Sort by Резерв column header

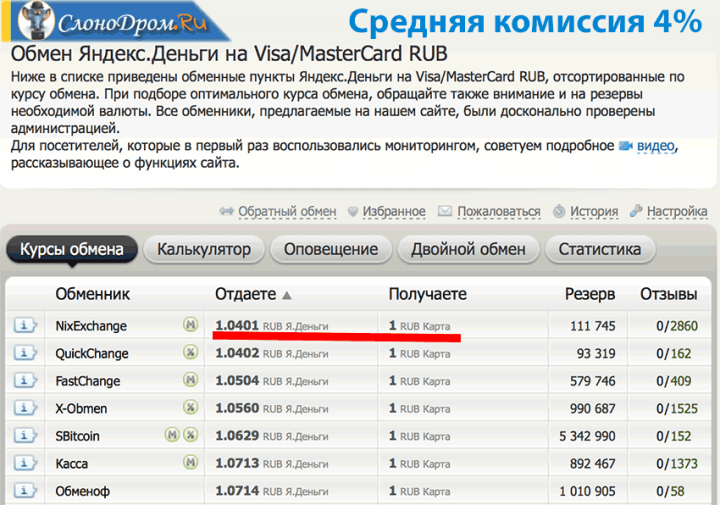[590, 294]
